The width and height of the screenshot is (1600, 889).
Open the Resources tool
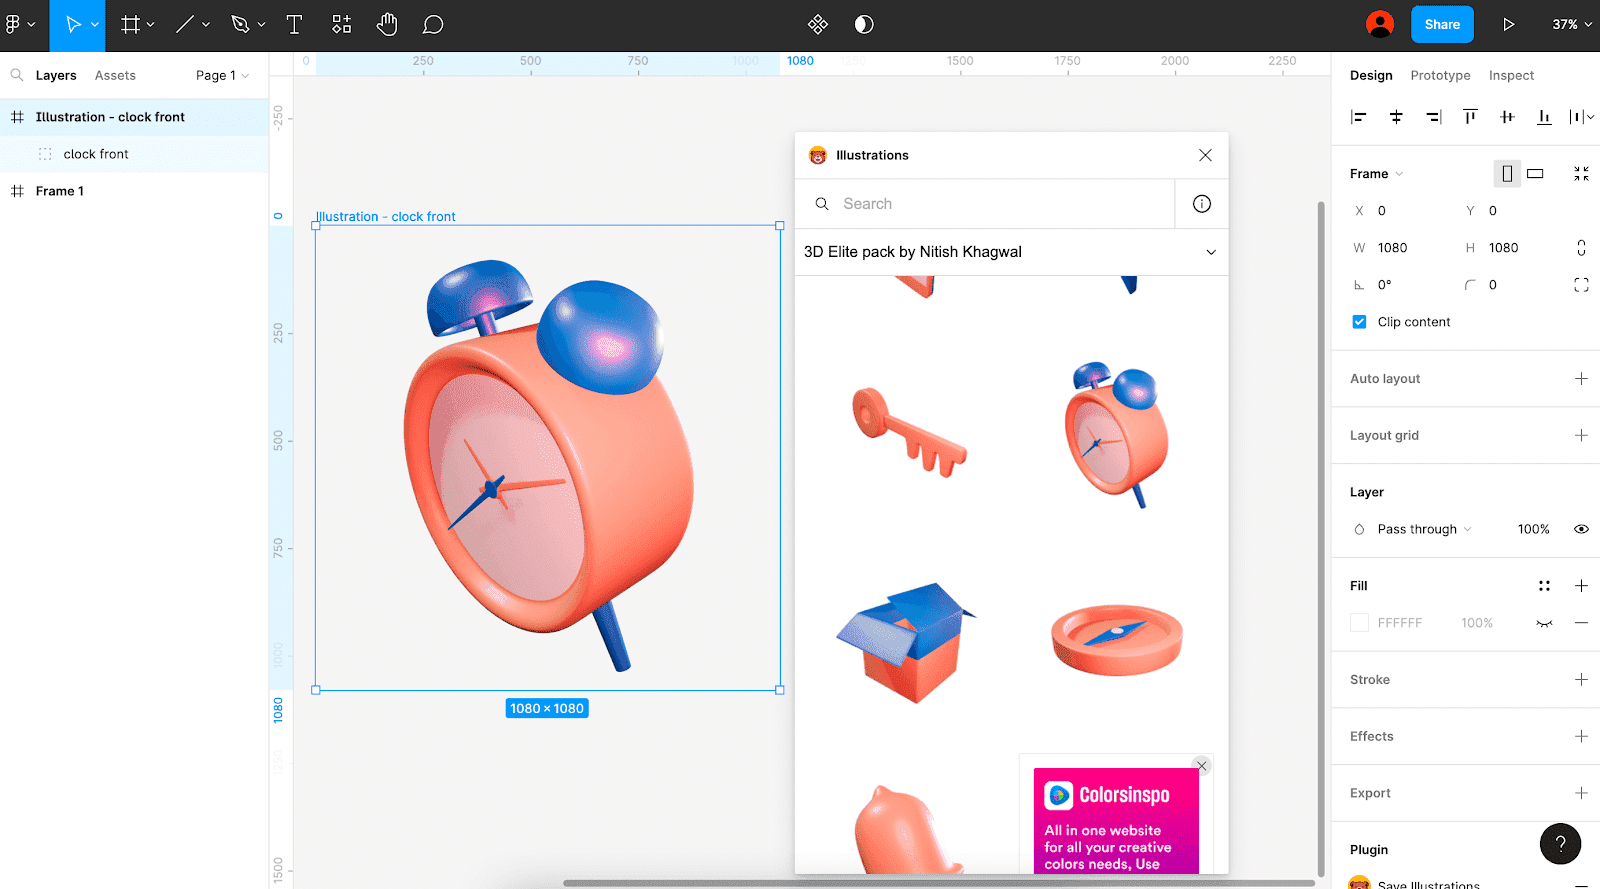[x=342, y=24]
